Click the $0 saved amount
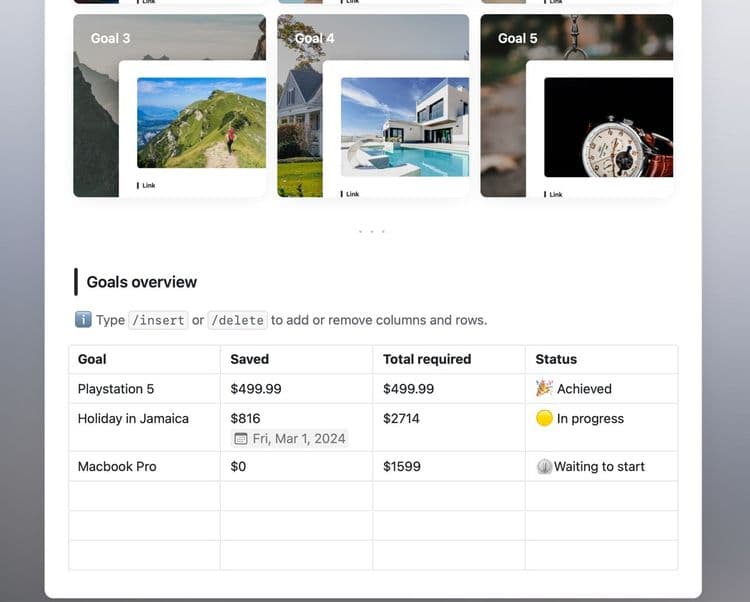 [x=238, y=466]
